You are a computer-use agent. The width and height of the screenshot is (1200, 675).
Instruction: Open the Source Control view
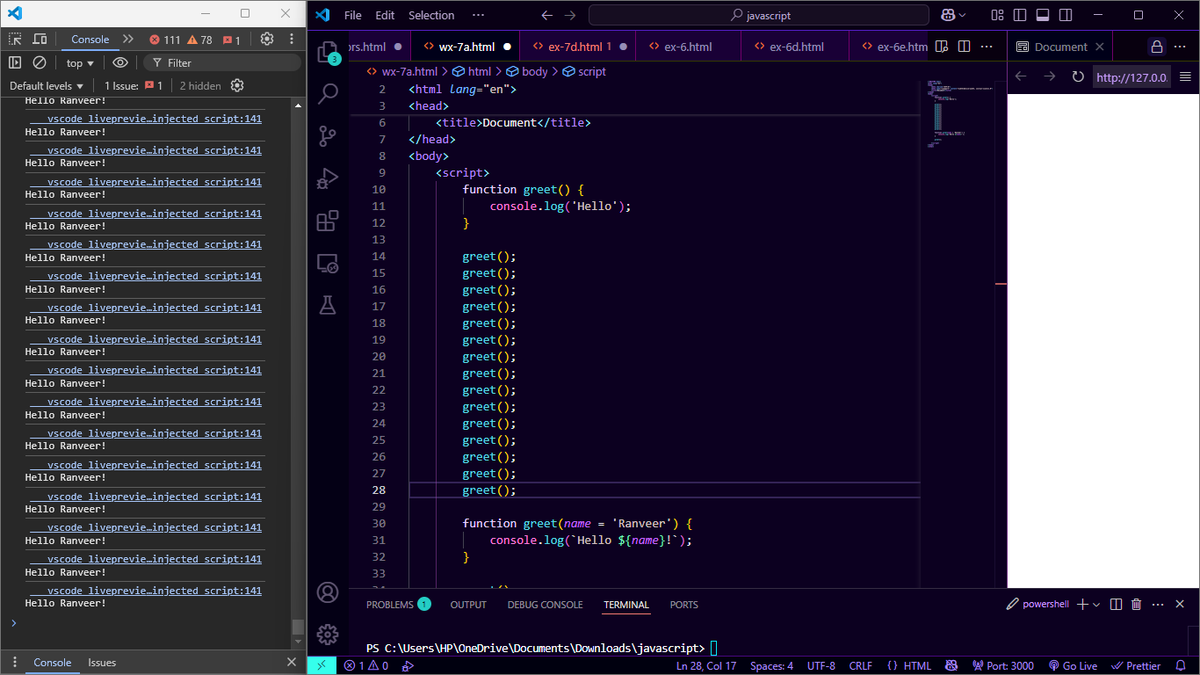327,136
